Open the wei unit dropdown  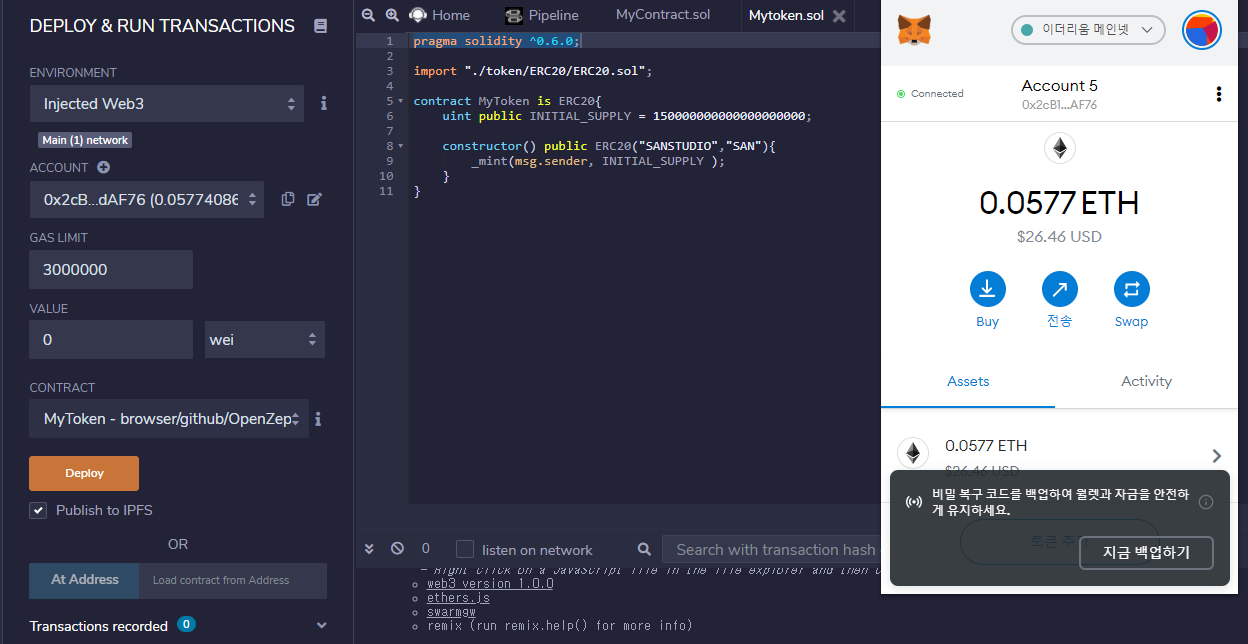coord(265,339)
